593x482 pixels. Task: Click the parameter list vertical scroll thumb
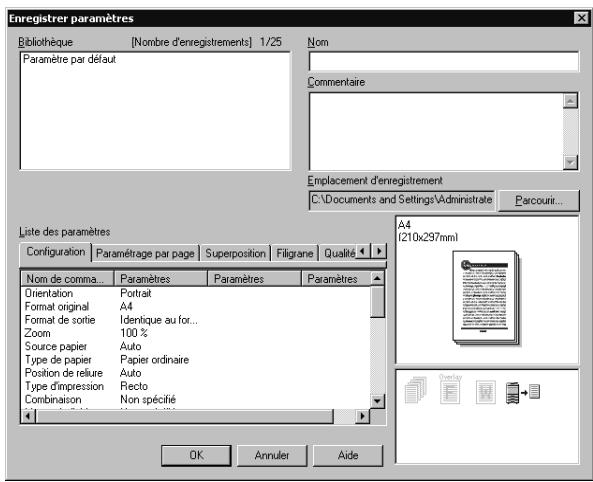tap(377, 302)
